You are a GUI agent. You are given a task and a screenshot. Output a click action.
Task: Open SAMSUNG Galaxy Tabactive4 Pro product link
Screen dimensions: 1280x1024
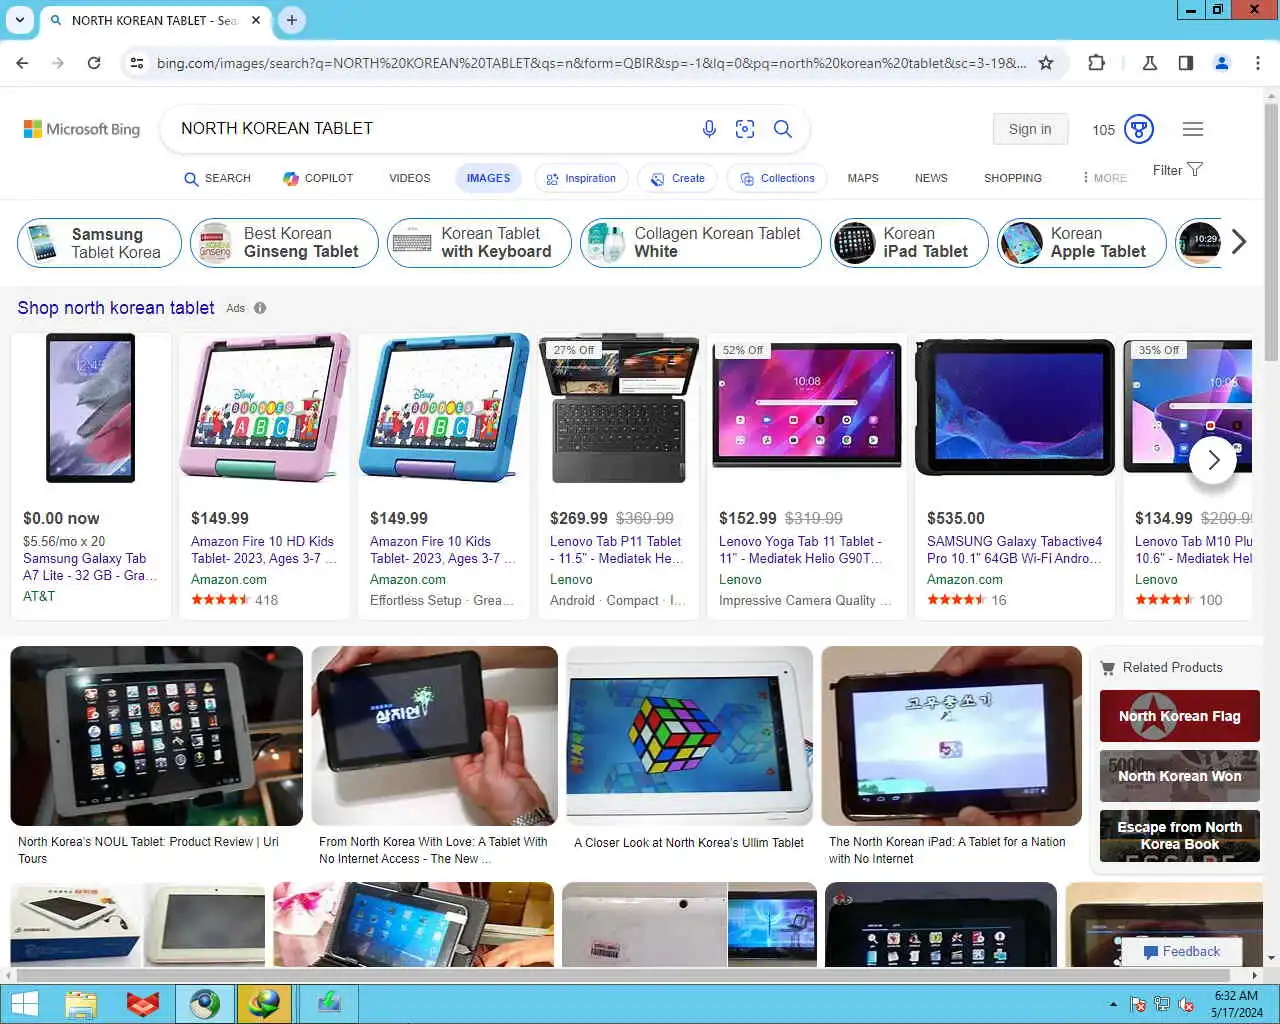[1015, 550]
